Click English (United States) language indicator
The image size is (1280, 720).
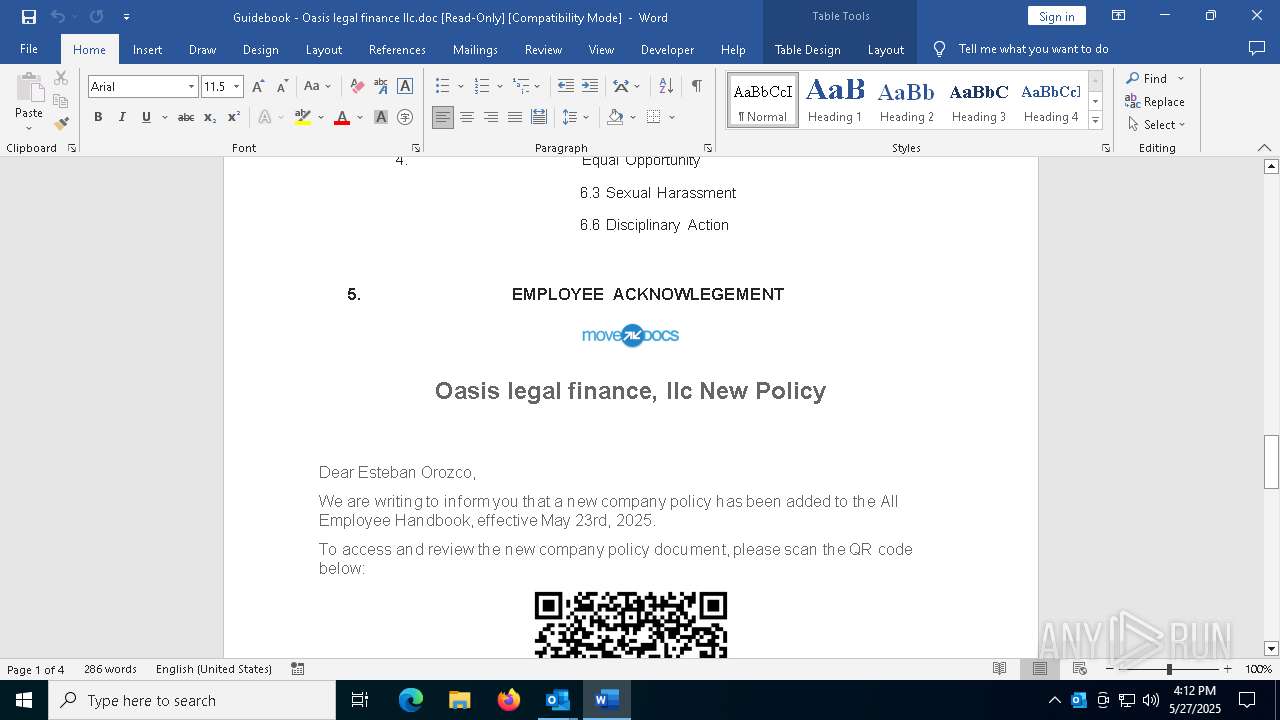[x=214, y=669]
